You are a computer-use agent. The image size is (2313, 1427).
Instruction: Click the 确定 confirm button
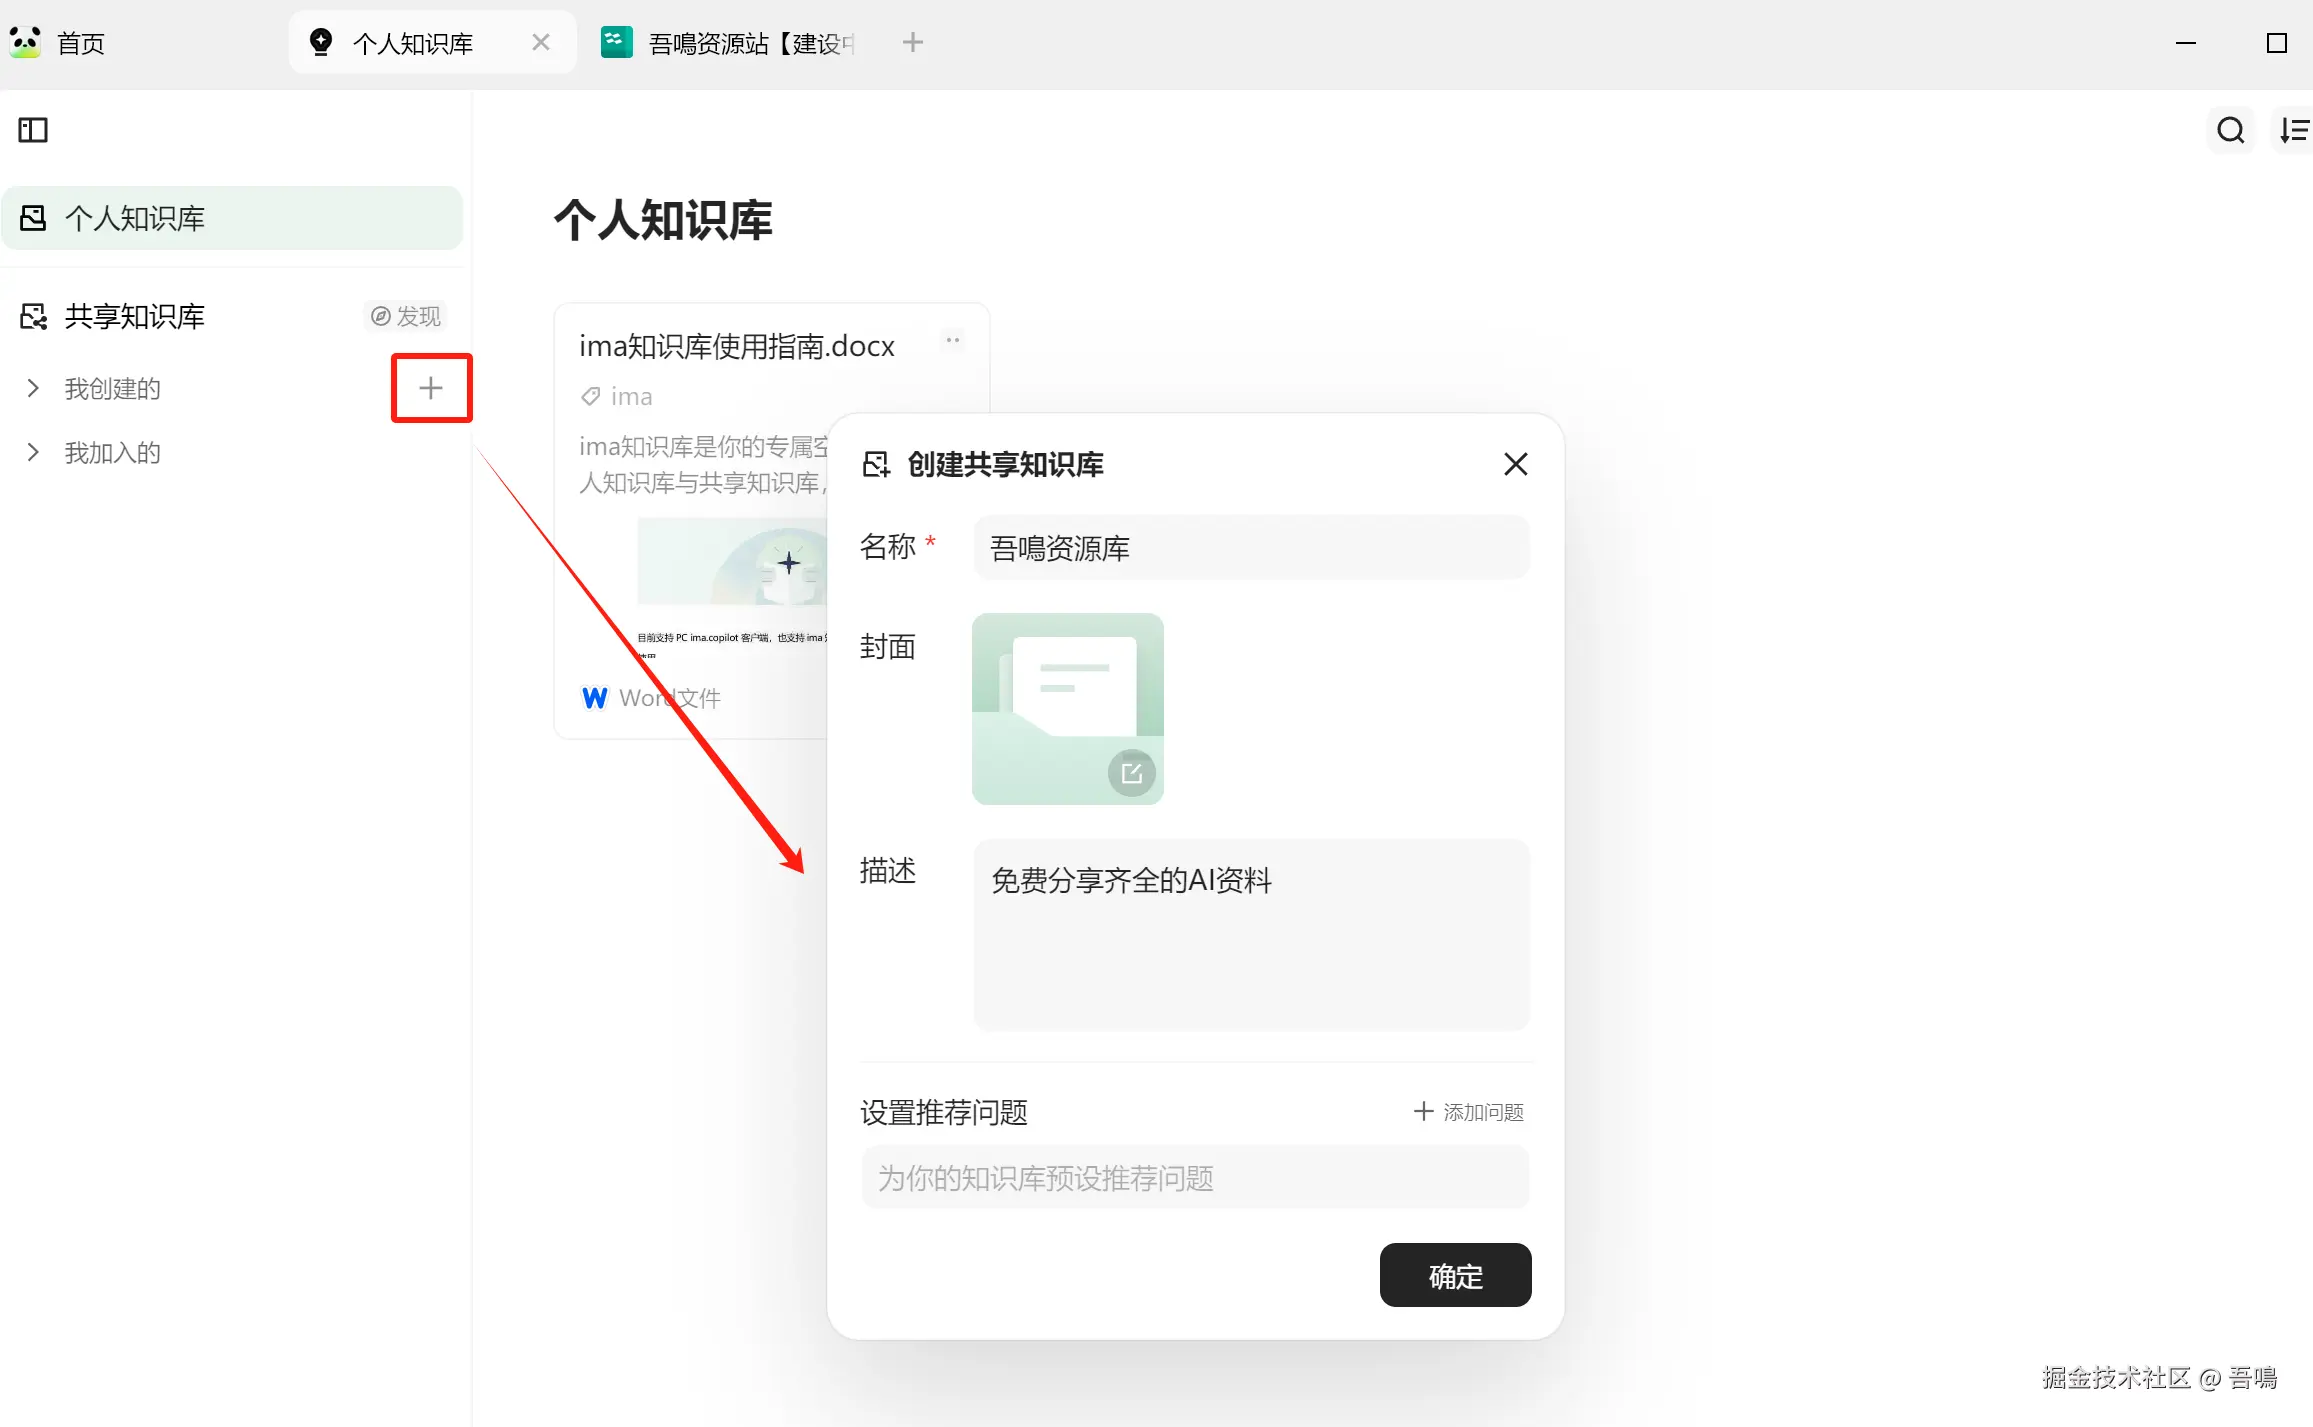pyautogui.click(x=1455, y=1275)
